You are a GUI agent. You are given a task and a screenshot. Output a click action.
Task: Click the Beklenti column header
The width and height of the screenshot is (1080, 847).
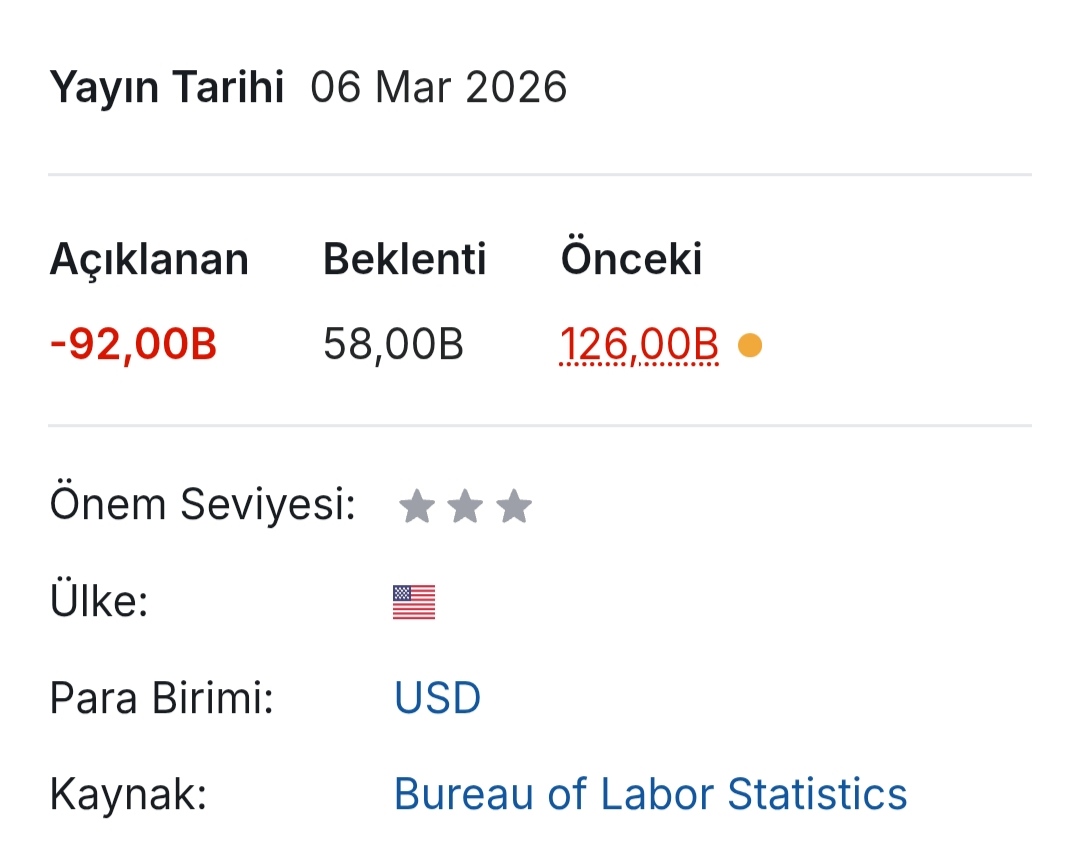(404, 260)
